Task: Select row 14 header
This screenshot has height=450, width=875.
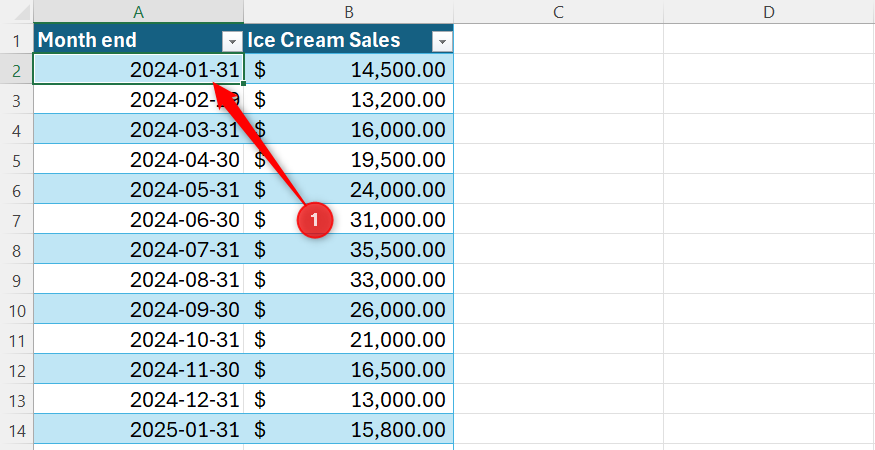Action: coord(17,430)
